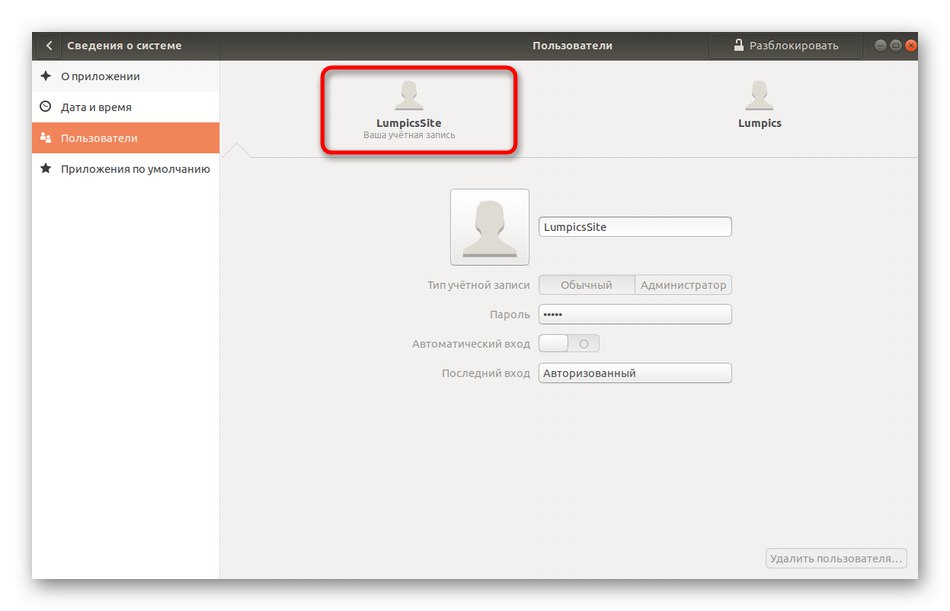Screen dimensions: 950x611
Task: Click the star icon beside Приложения по умолчанию
Action: click(x=45, y=169)
